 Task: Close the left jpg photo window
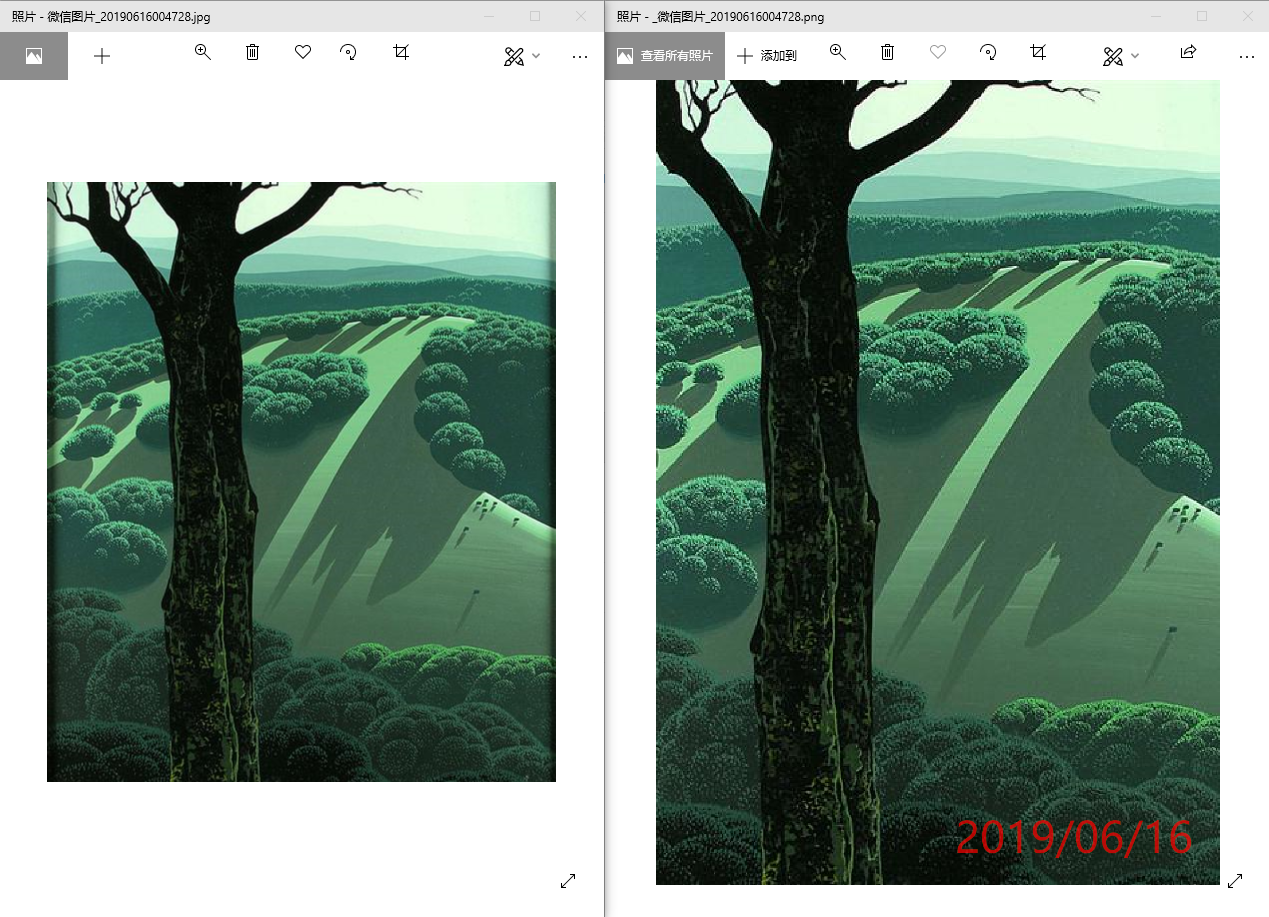[x=581, y=16]
